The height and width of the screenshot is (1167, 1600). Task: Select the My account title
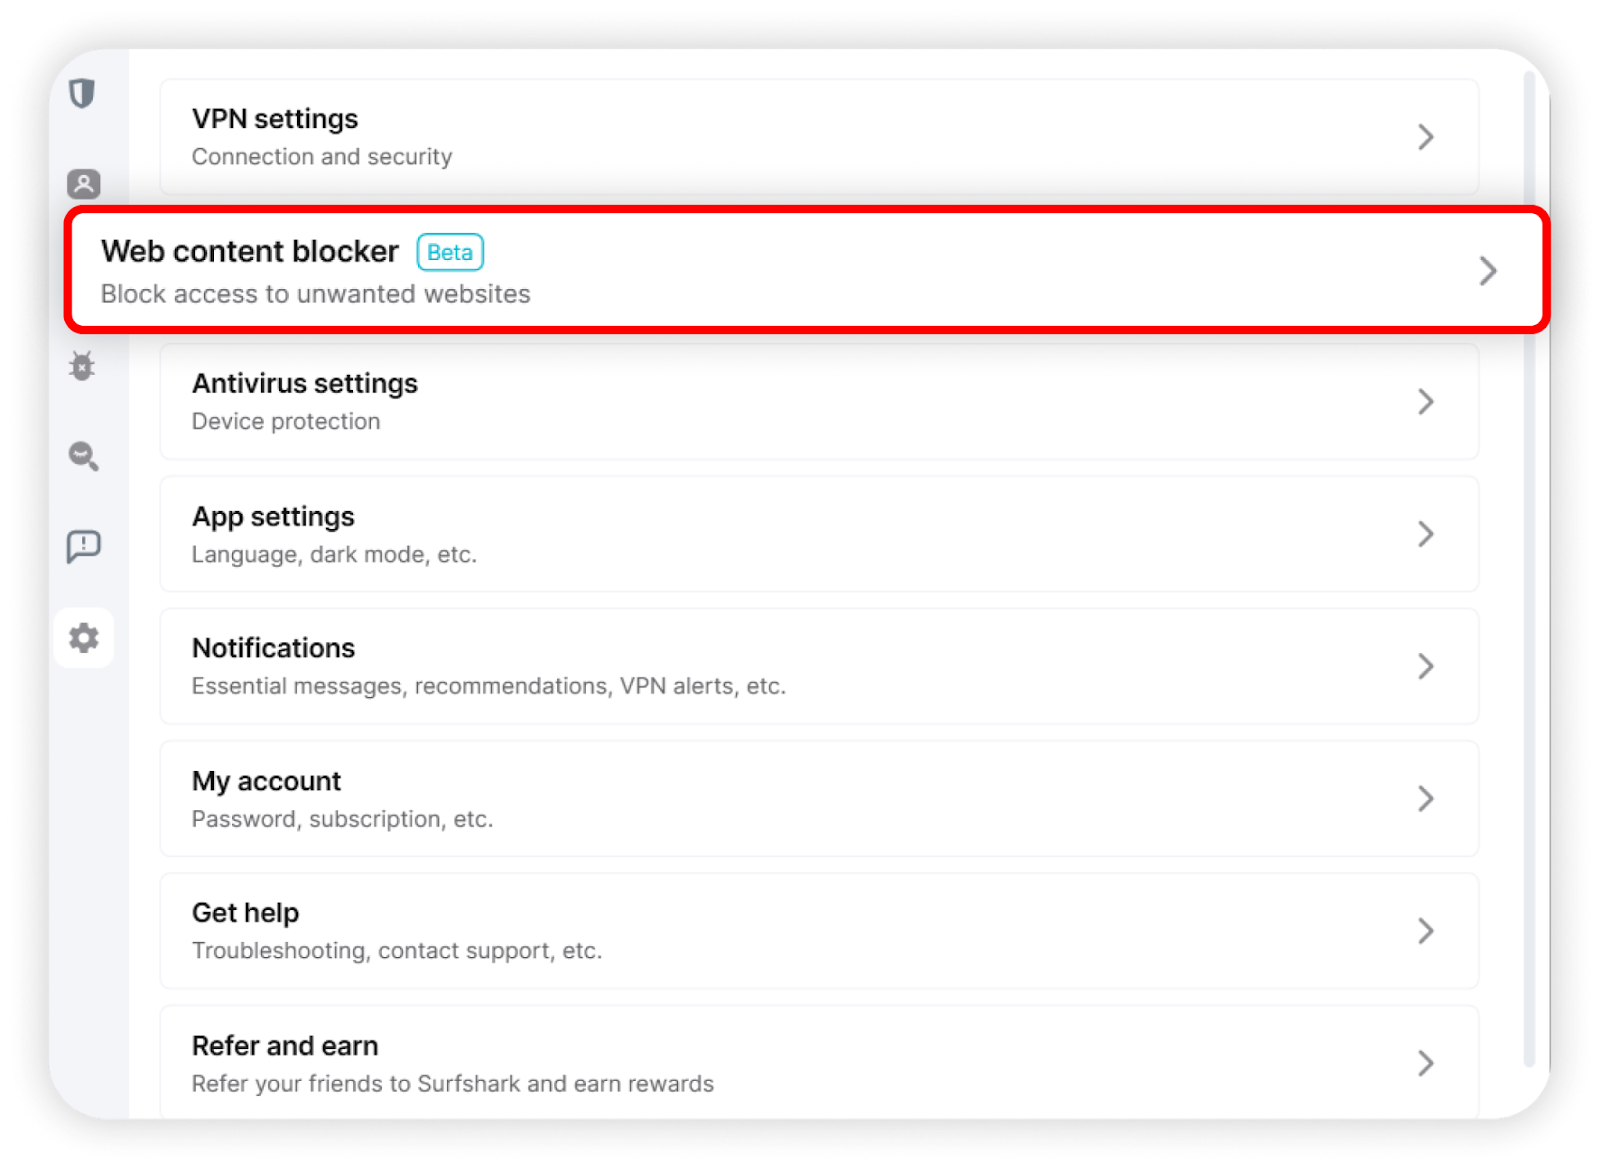(266, 781)
